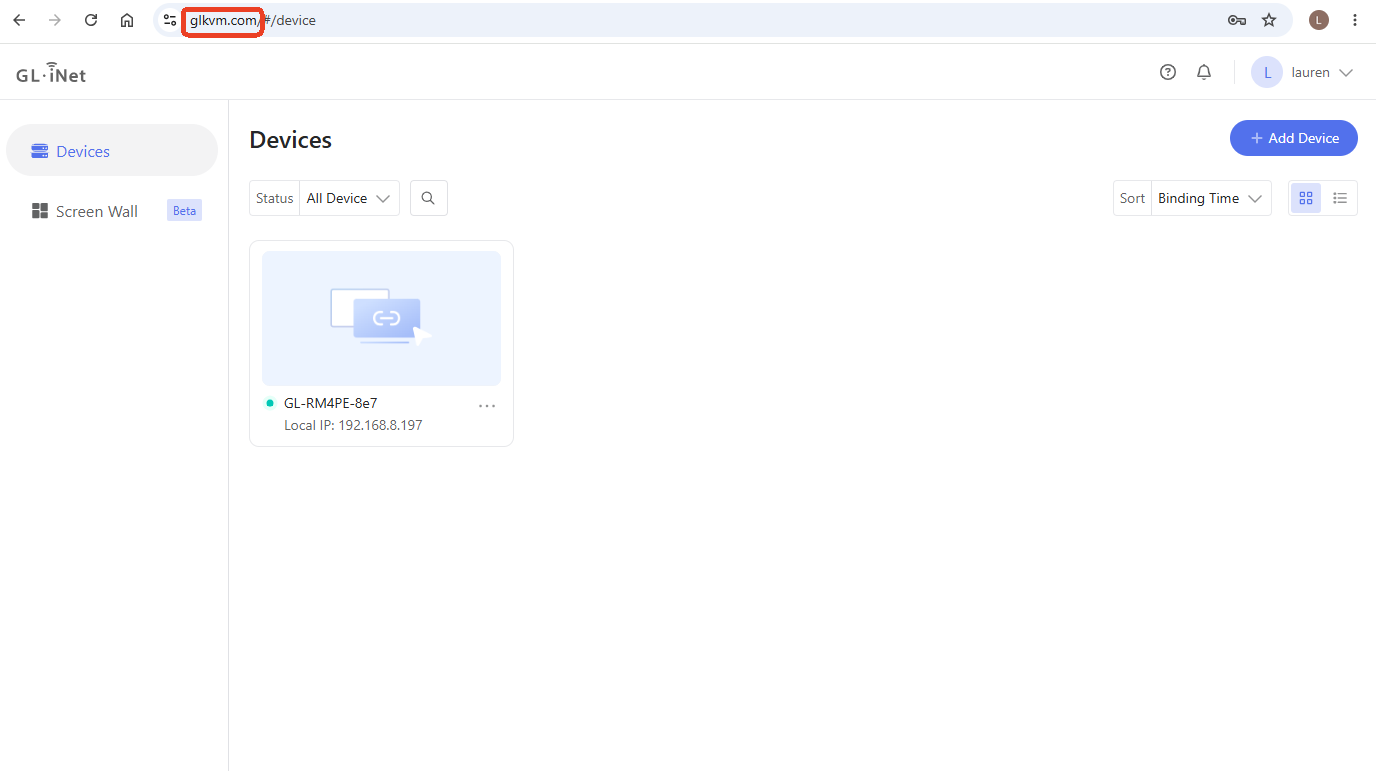Switch to list view layout
1376x771 pixels.
(x=1340, y=198)
